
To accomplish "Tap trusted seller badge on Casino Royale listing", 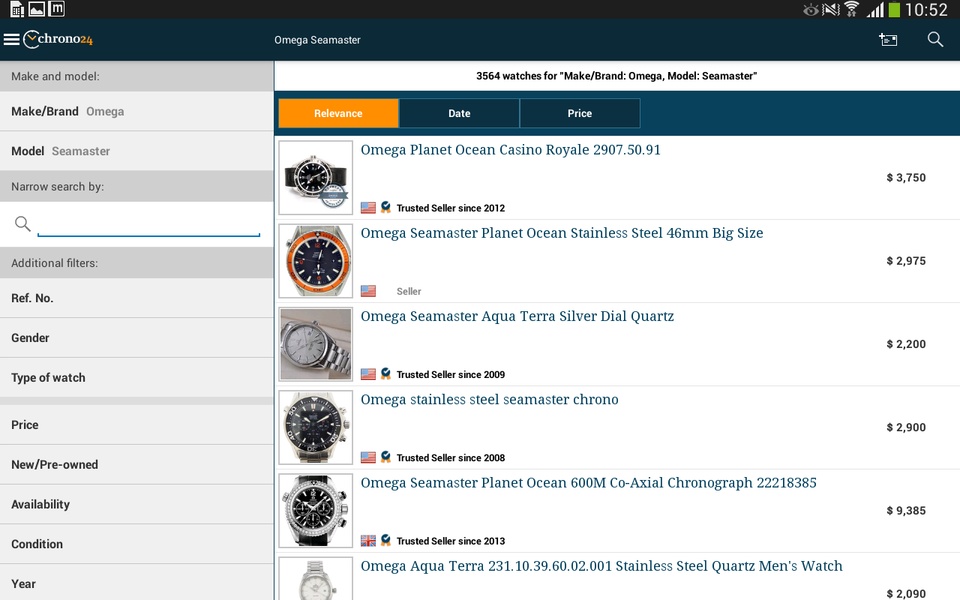I will [386, 208].
